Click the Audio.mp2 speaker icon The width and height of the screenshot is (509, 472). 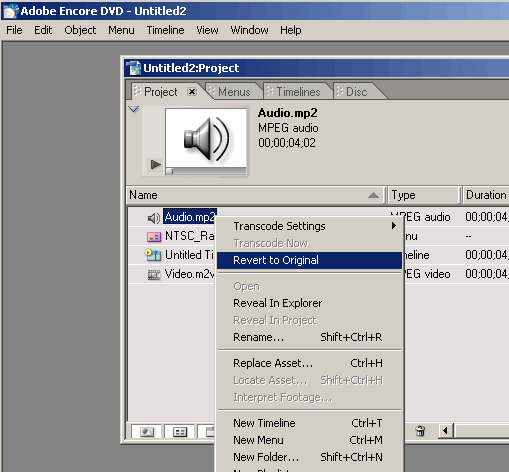click(154, 218)
